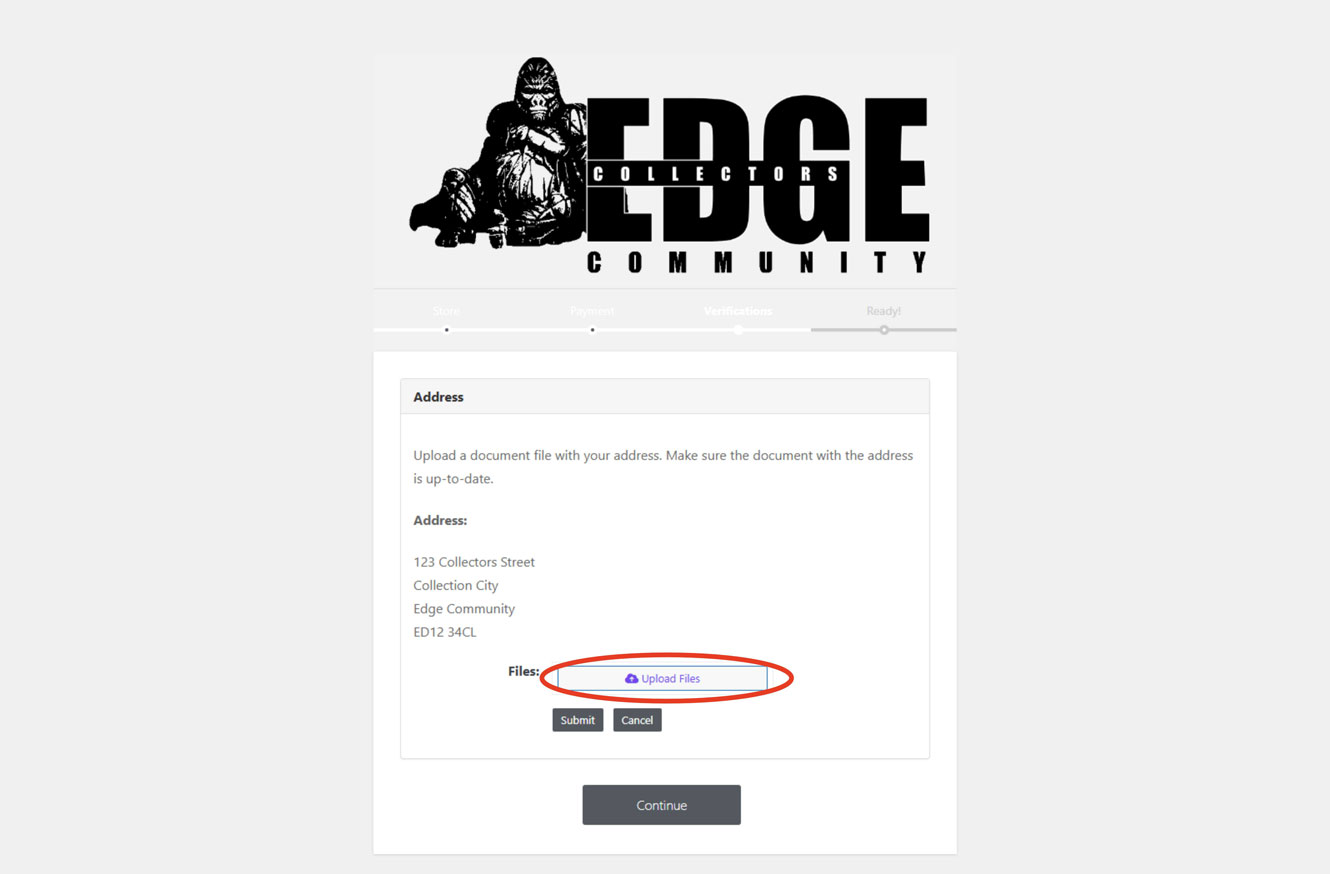The height and width of the screenshot is (874, 1330).
Task: Select the Verifications step circle
Action: [738, 330]
